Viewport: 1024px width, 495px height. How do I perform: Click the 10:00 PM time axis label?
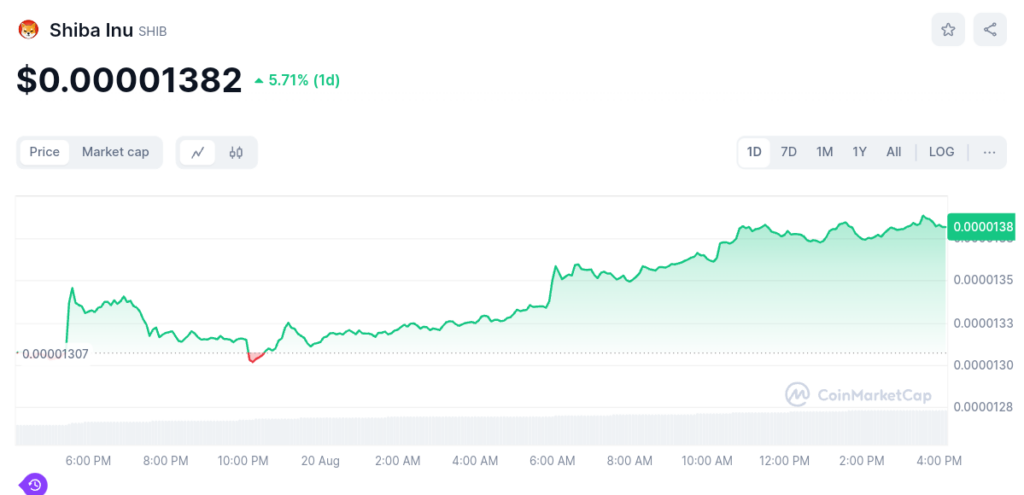tap(243, 461)
